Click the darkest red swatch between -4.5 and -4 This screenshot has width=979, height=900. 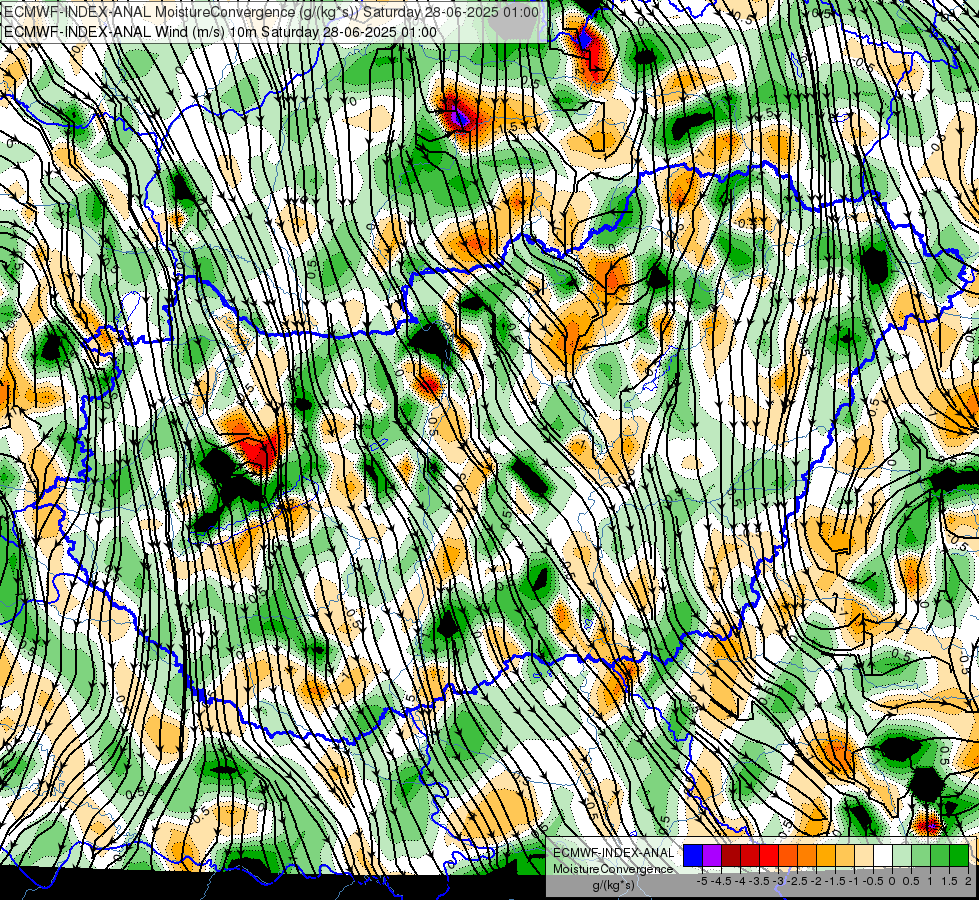click(731, 856)
